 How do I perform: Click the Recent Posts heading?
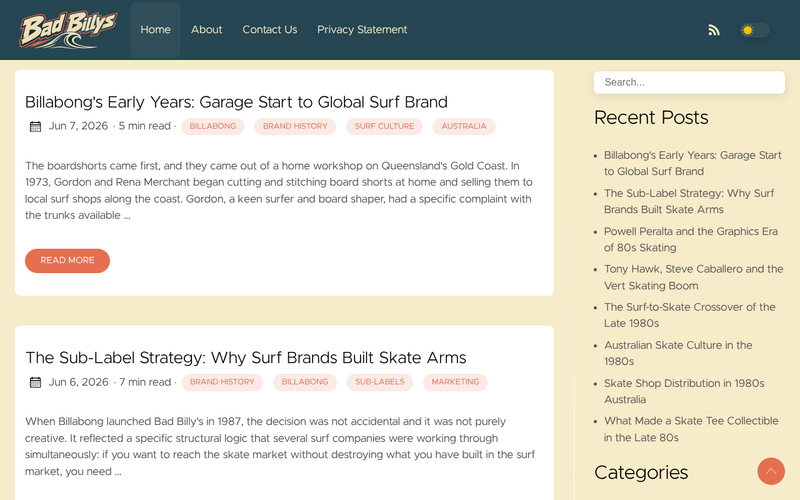click(x=651, y=118)
